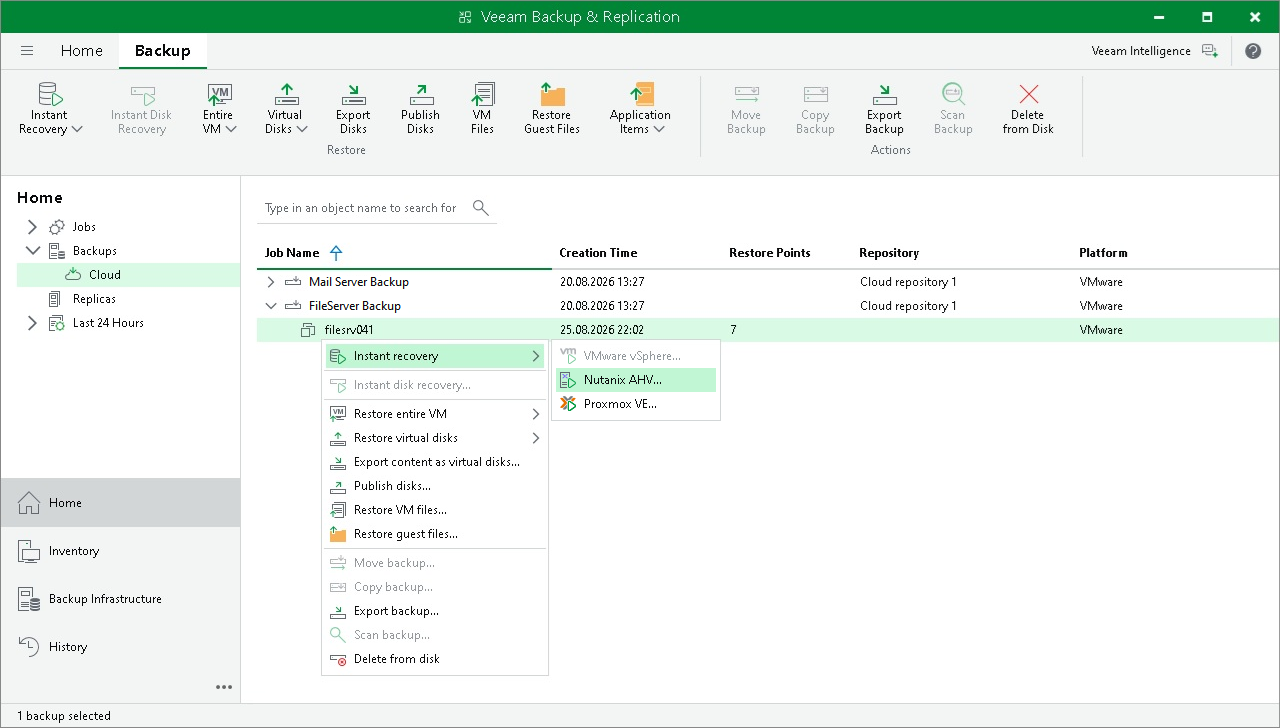The width and height of the screenshot is (1280, 728).
Task: Click the FileServer Backup job name
Action: 355,306
